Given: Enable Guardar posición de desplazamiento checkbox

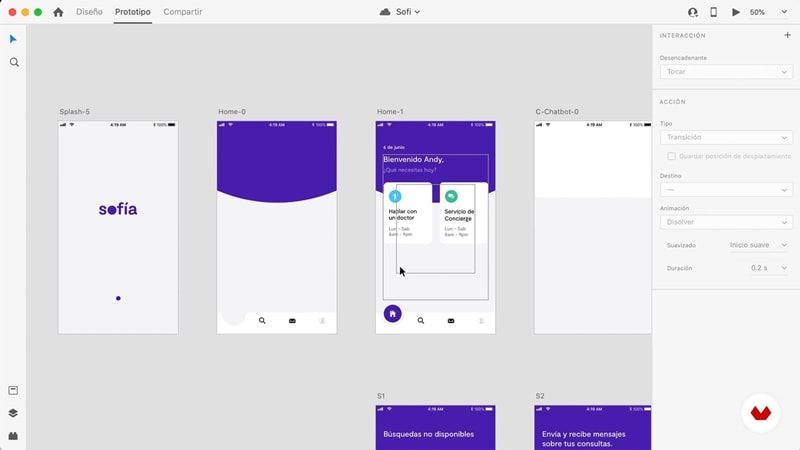Looking at the screenshot, I should (671, 156).
